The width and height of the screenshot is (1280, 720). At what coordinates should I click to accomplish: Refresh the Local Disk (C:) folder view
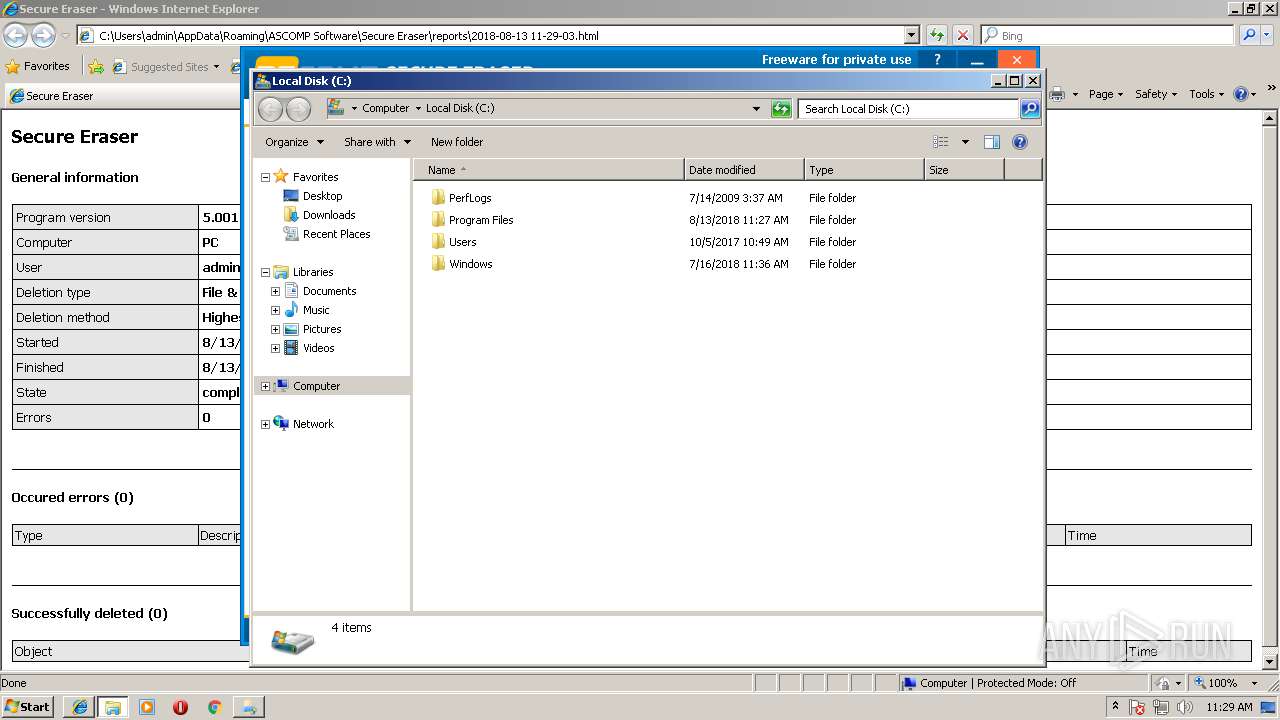(x=781, y=109)
